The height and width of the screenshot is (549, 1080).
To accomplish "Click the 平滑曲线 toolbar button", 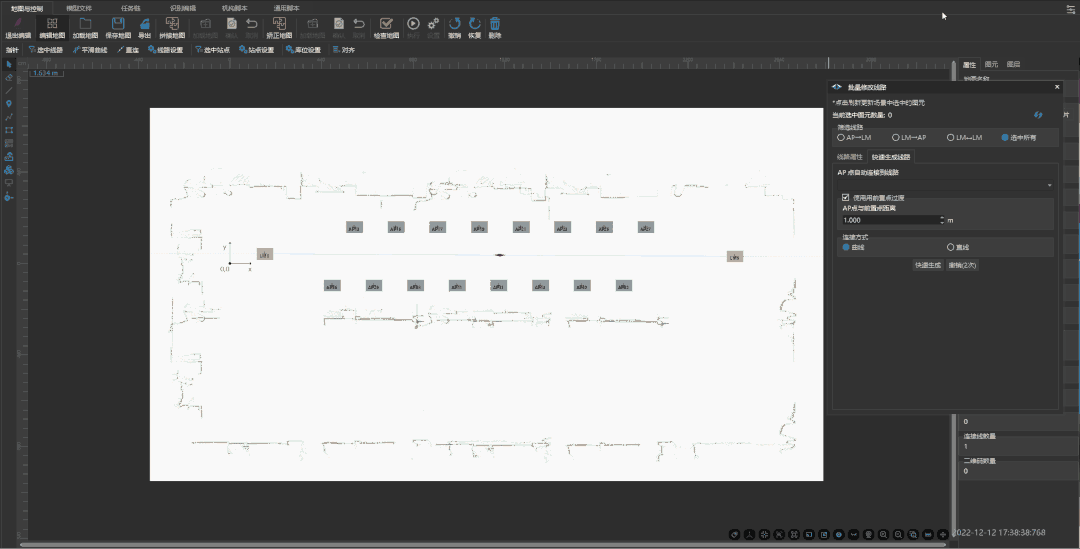I will [90, 50].
